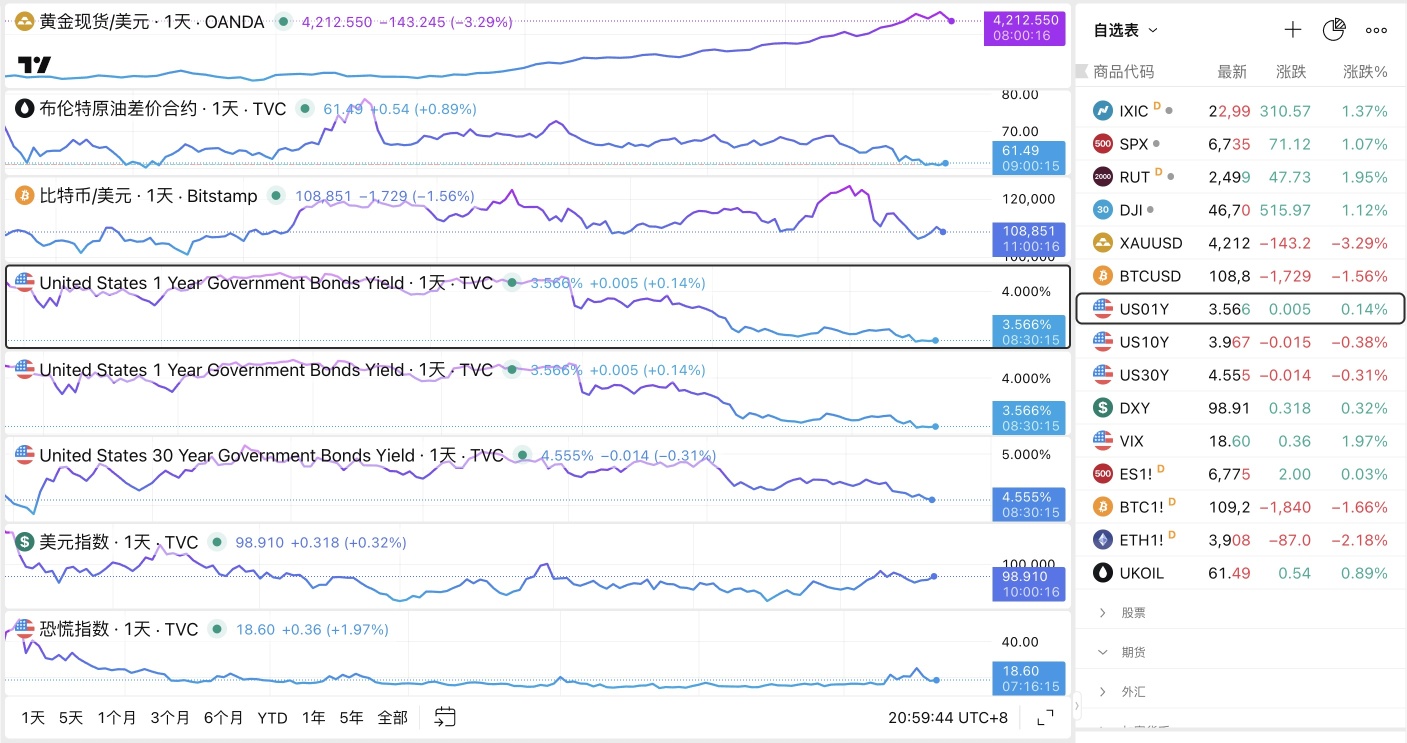Click the go-to-date calendar icon
Screen dimensions: 1407x743
pos(445,717)
